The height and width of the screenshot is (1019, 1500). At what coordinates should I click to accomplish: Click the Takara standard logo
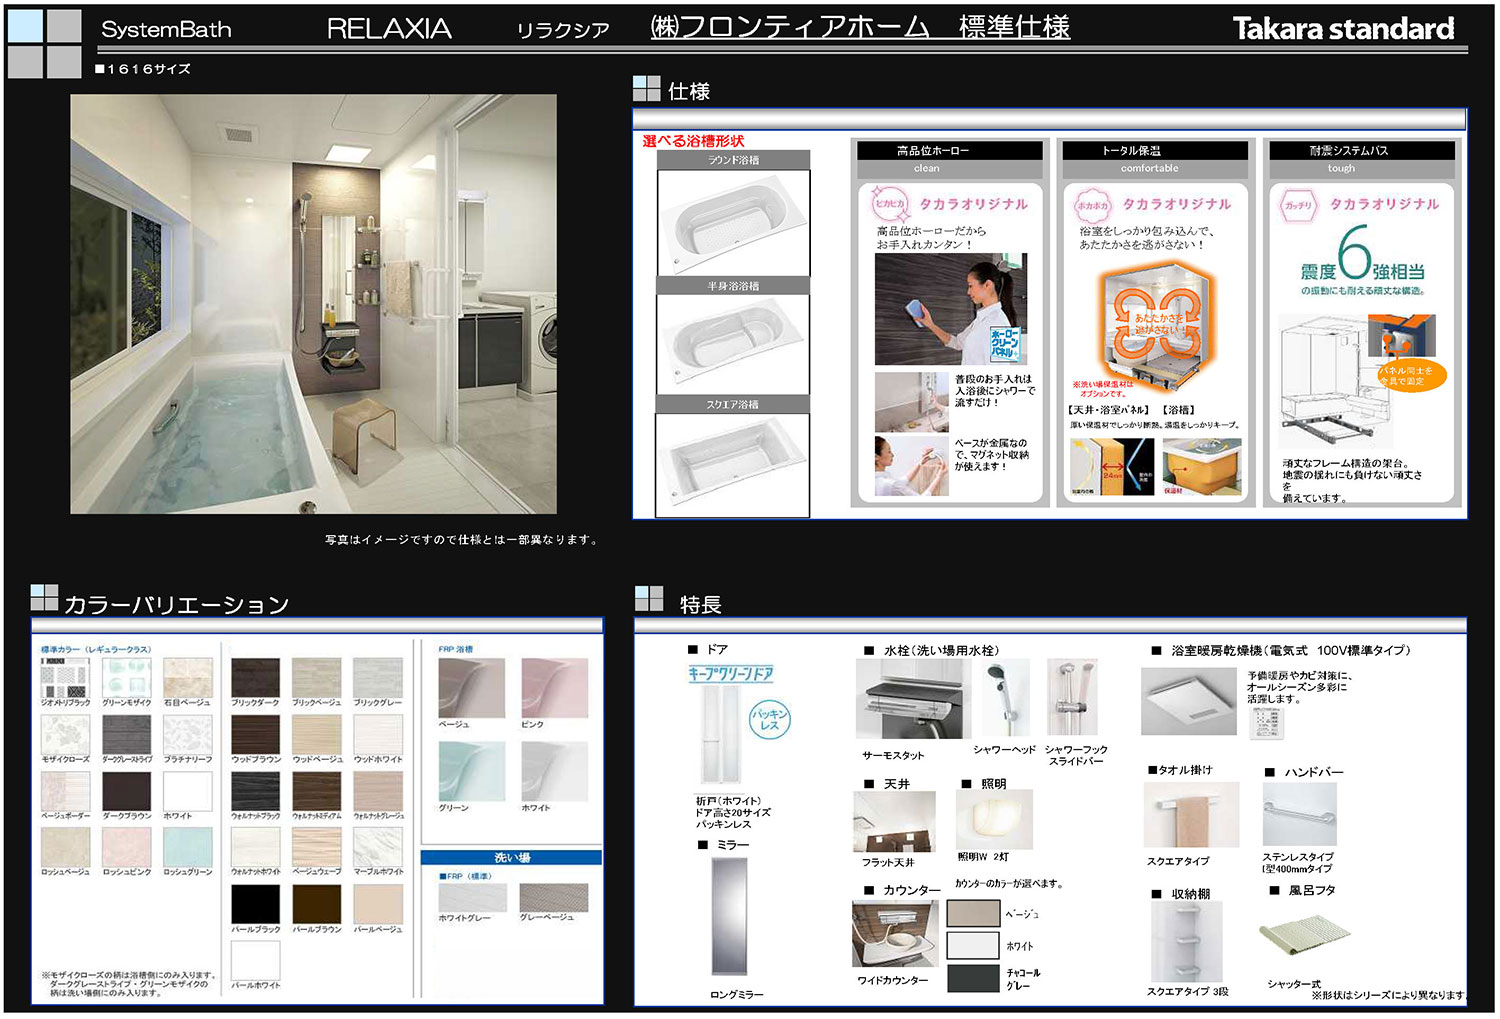pyautogui.click(x=1343, y=29)
